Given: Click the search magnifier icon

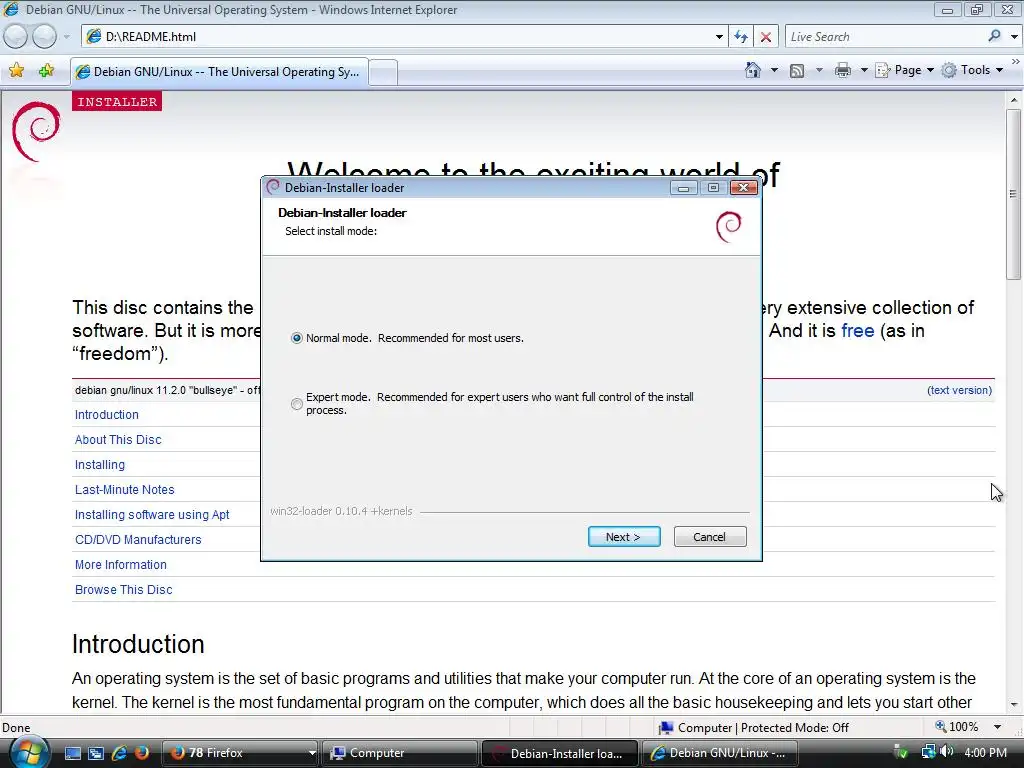Looking at the screenshot, I should click(995, 36).
